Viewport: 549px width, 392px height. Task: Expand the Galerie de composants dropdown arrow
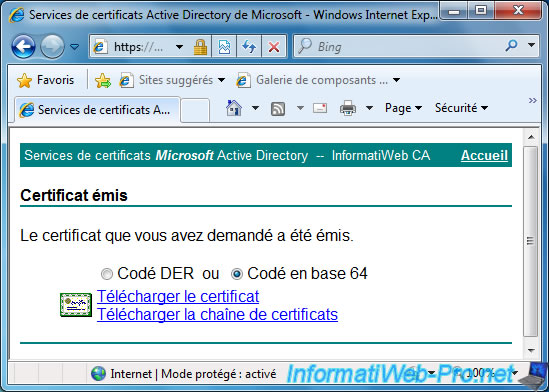[396, 80]
